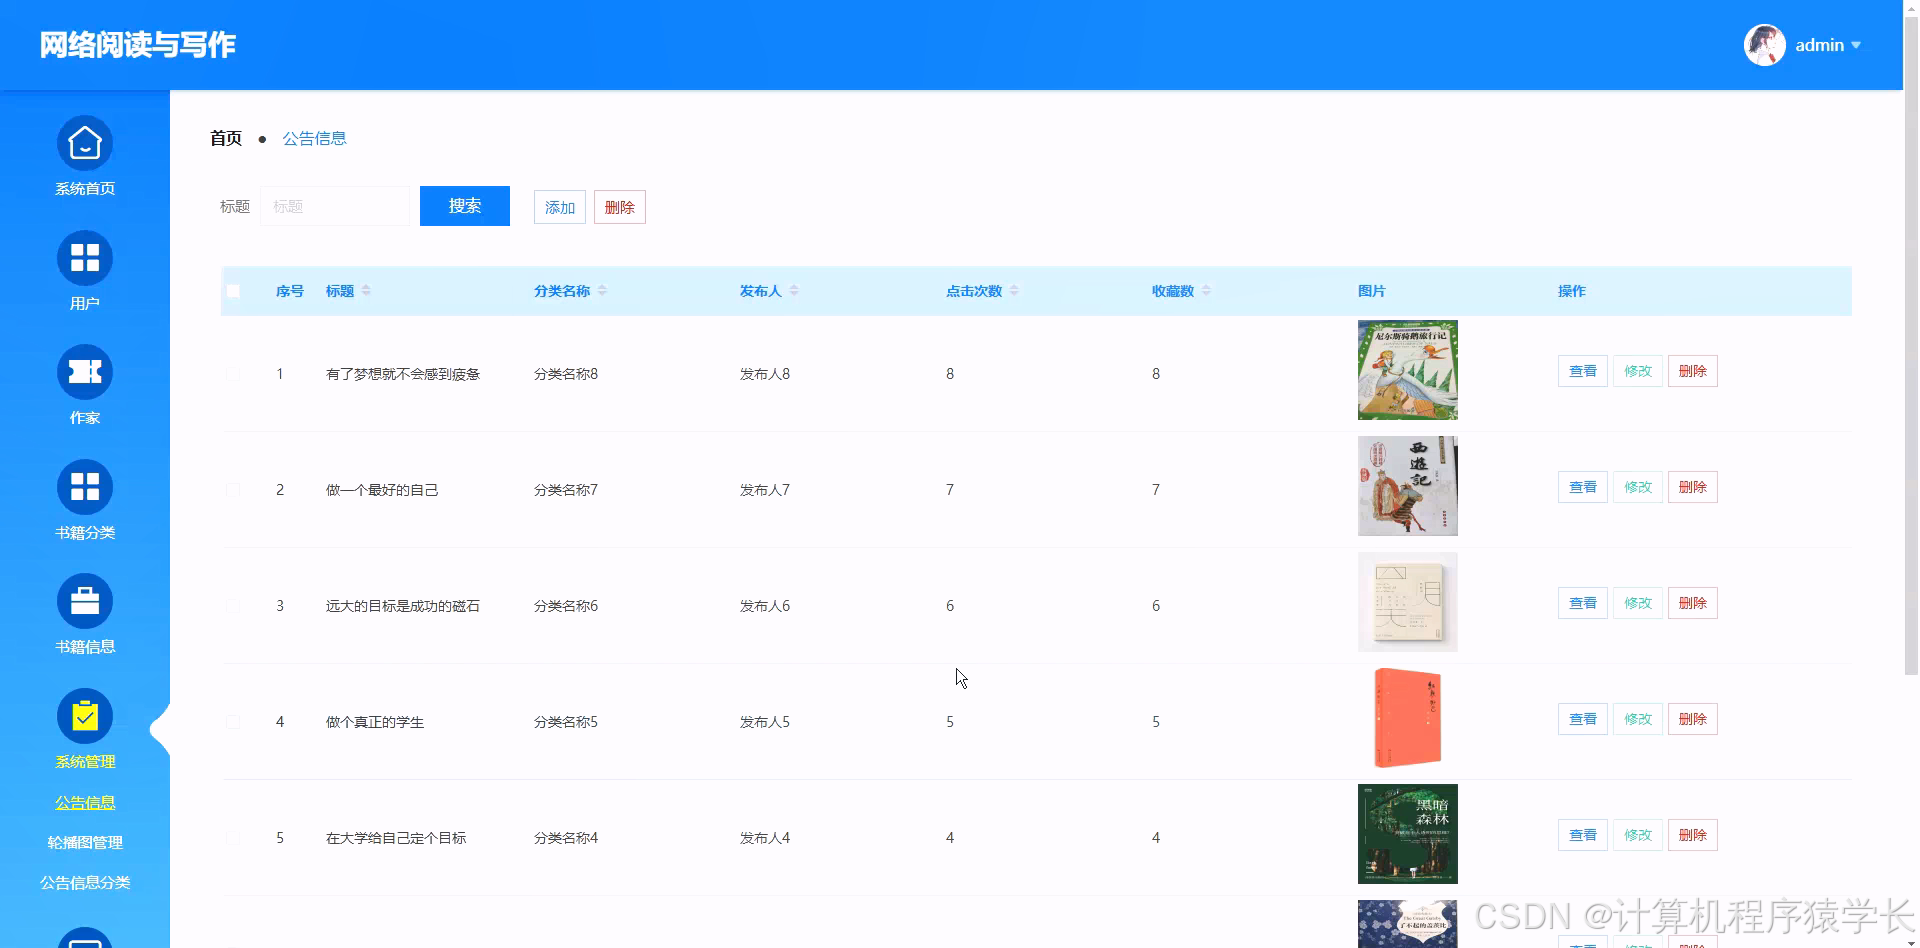Viewport: 1920px width, 948px height.
Task: Click 删除 for 在大学给自己定个目标
Action: point(1693,835)
